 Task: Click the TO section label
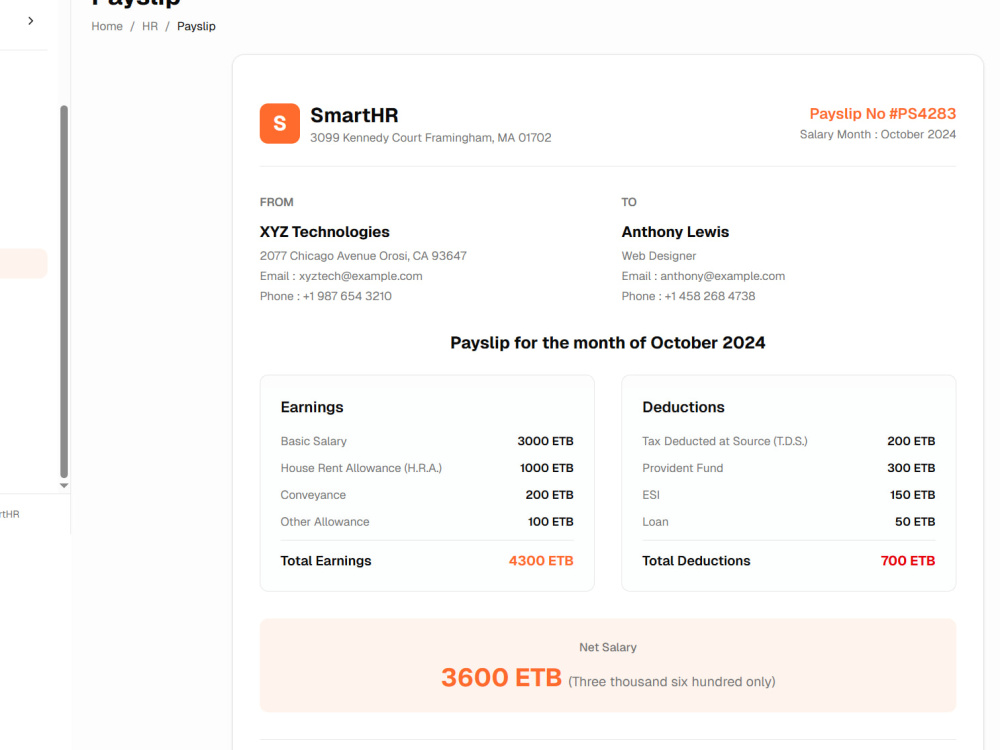(629, 202)
